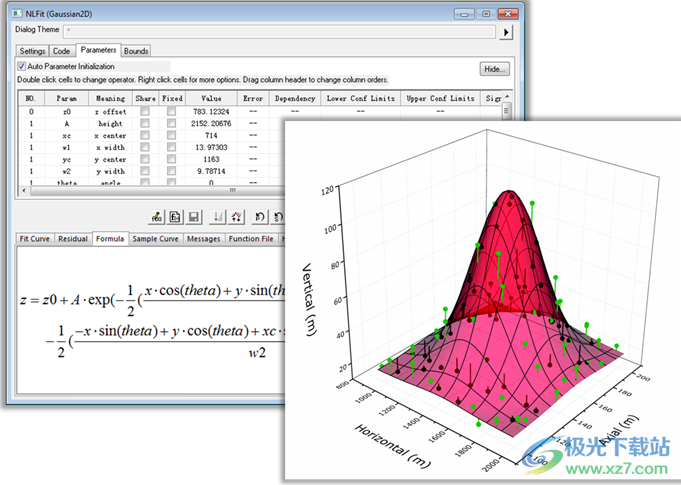Check the Fixed box for z0
Image resolution: width=681 pixels, height=485 pixels.
[x=172, y=112]
